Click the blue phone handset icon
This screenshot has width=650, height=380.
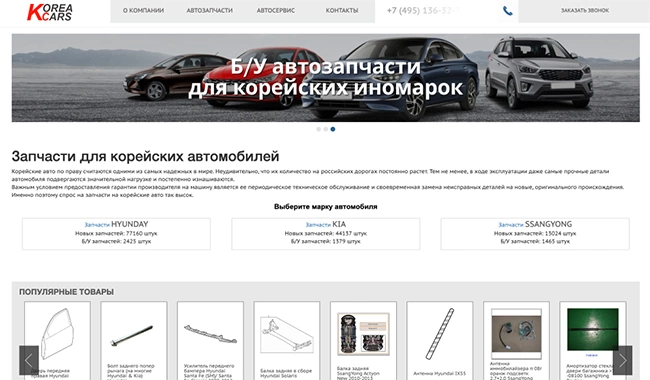507,11
